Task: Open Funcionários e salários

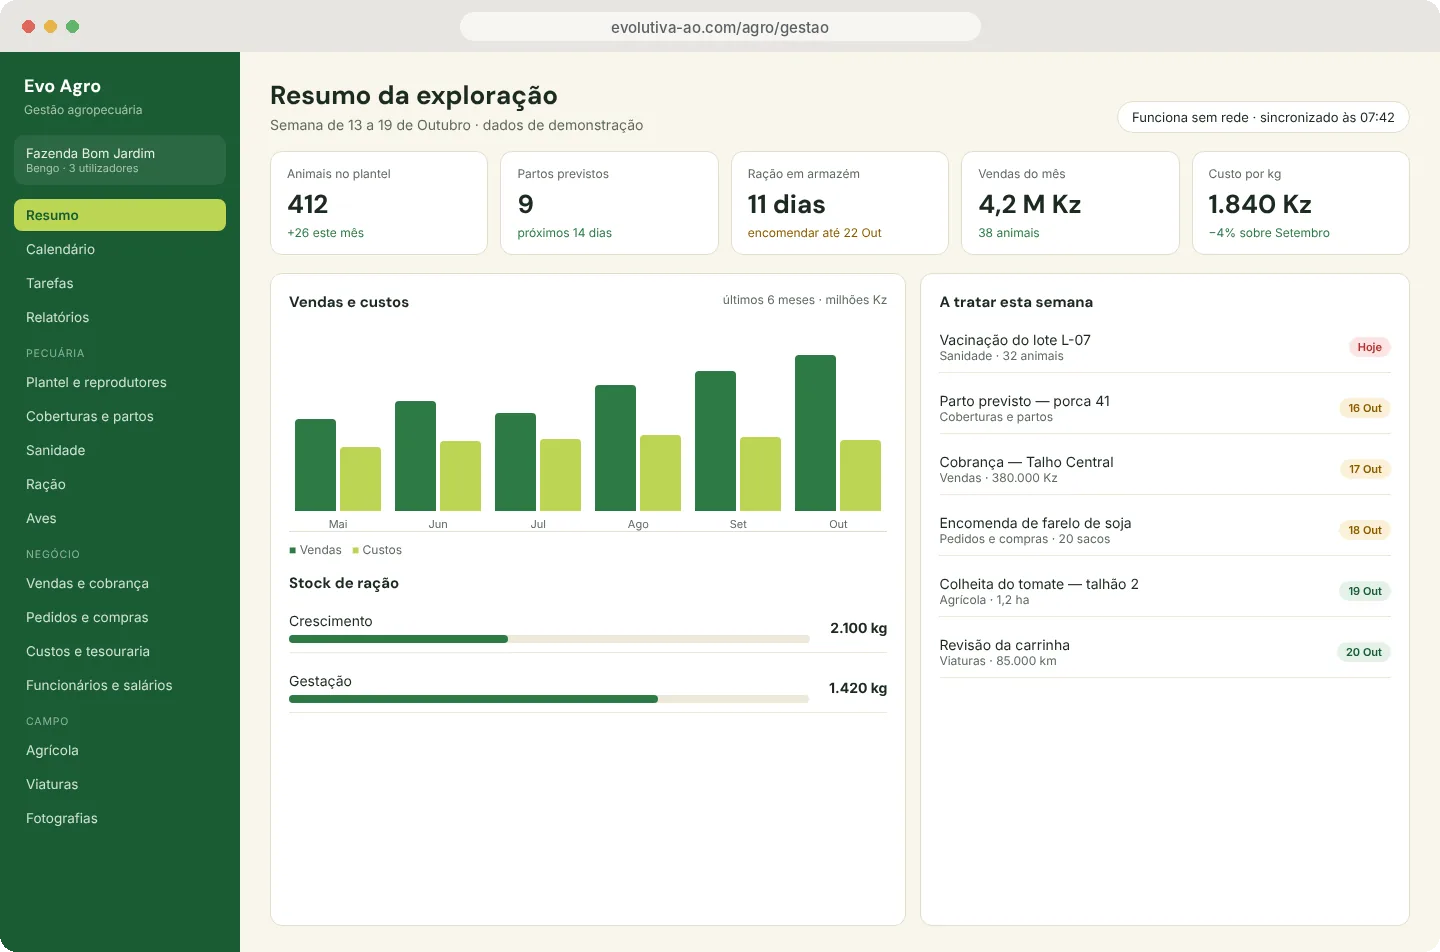Action: click(120, 685)
